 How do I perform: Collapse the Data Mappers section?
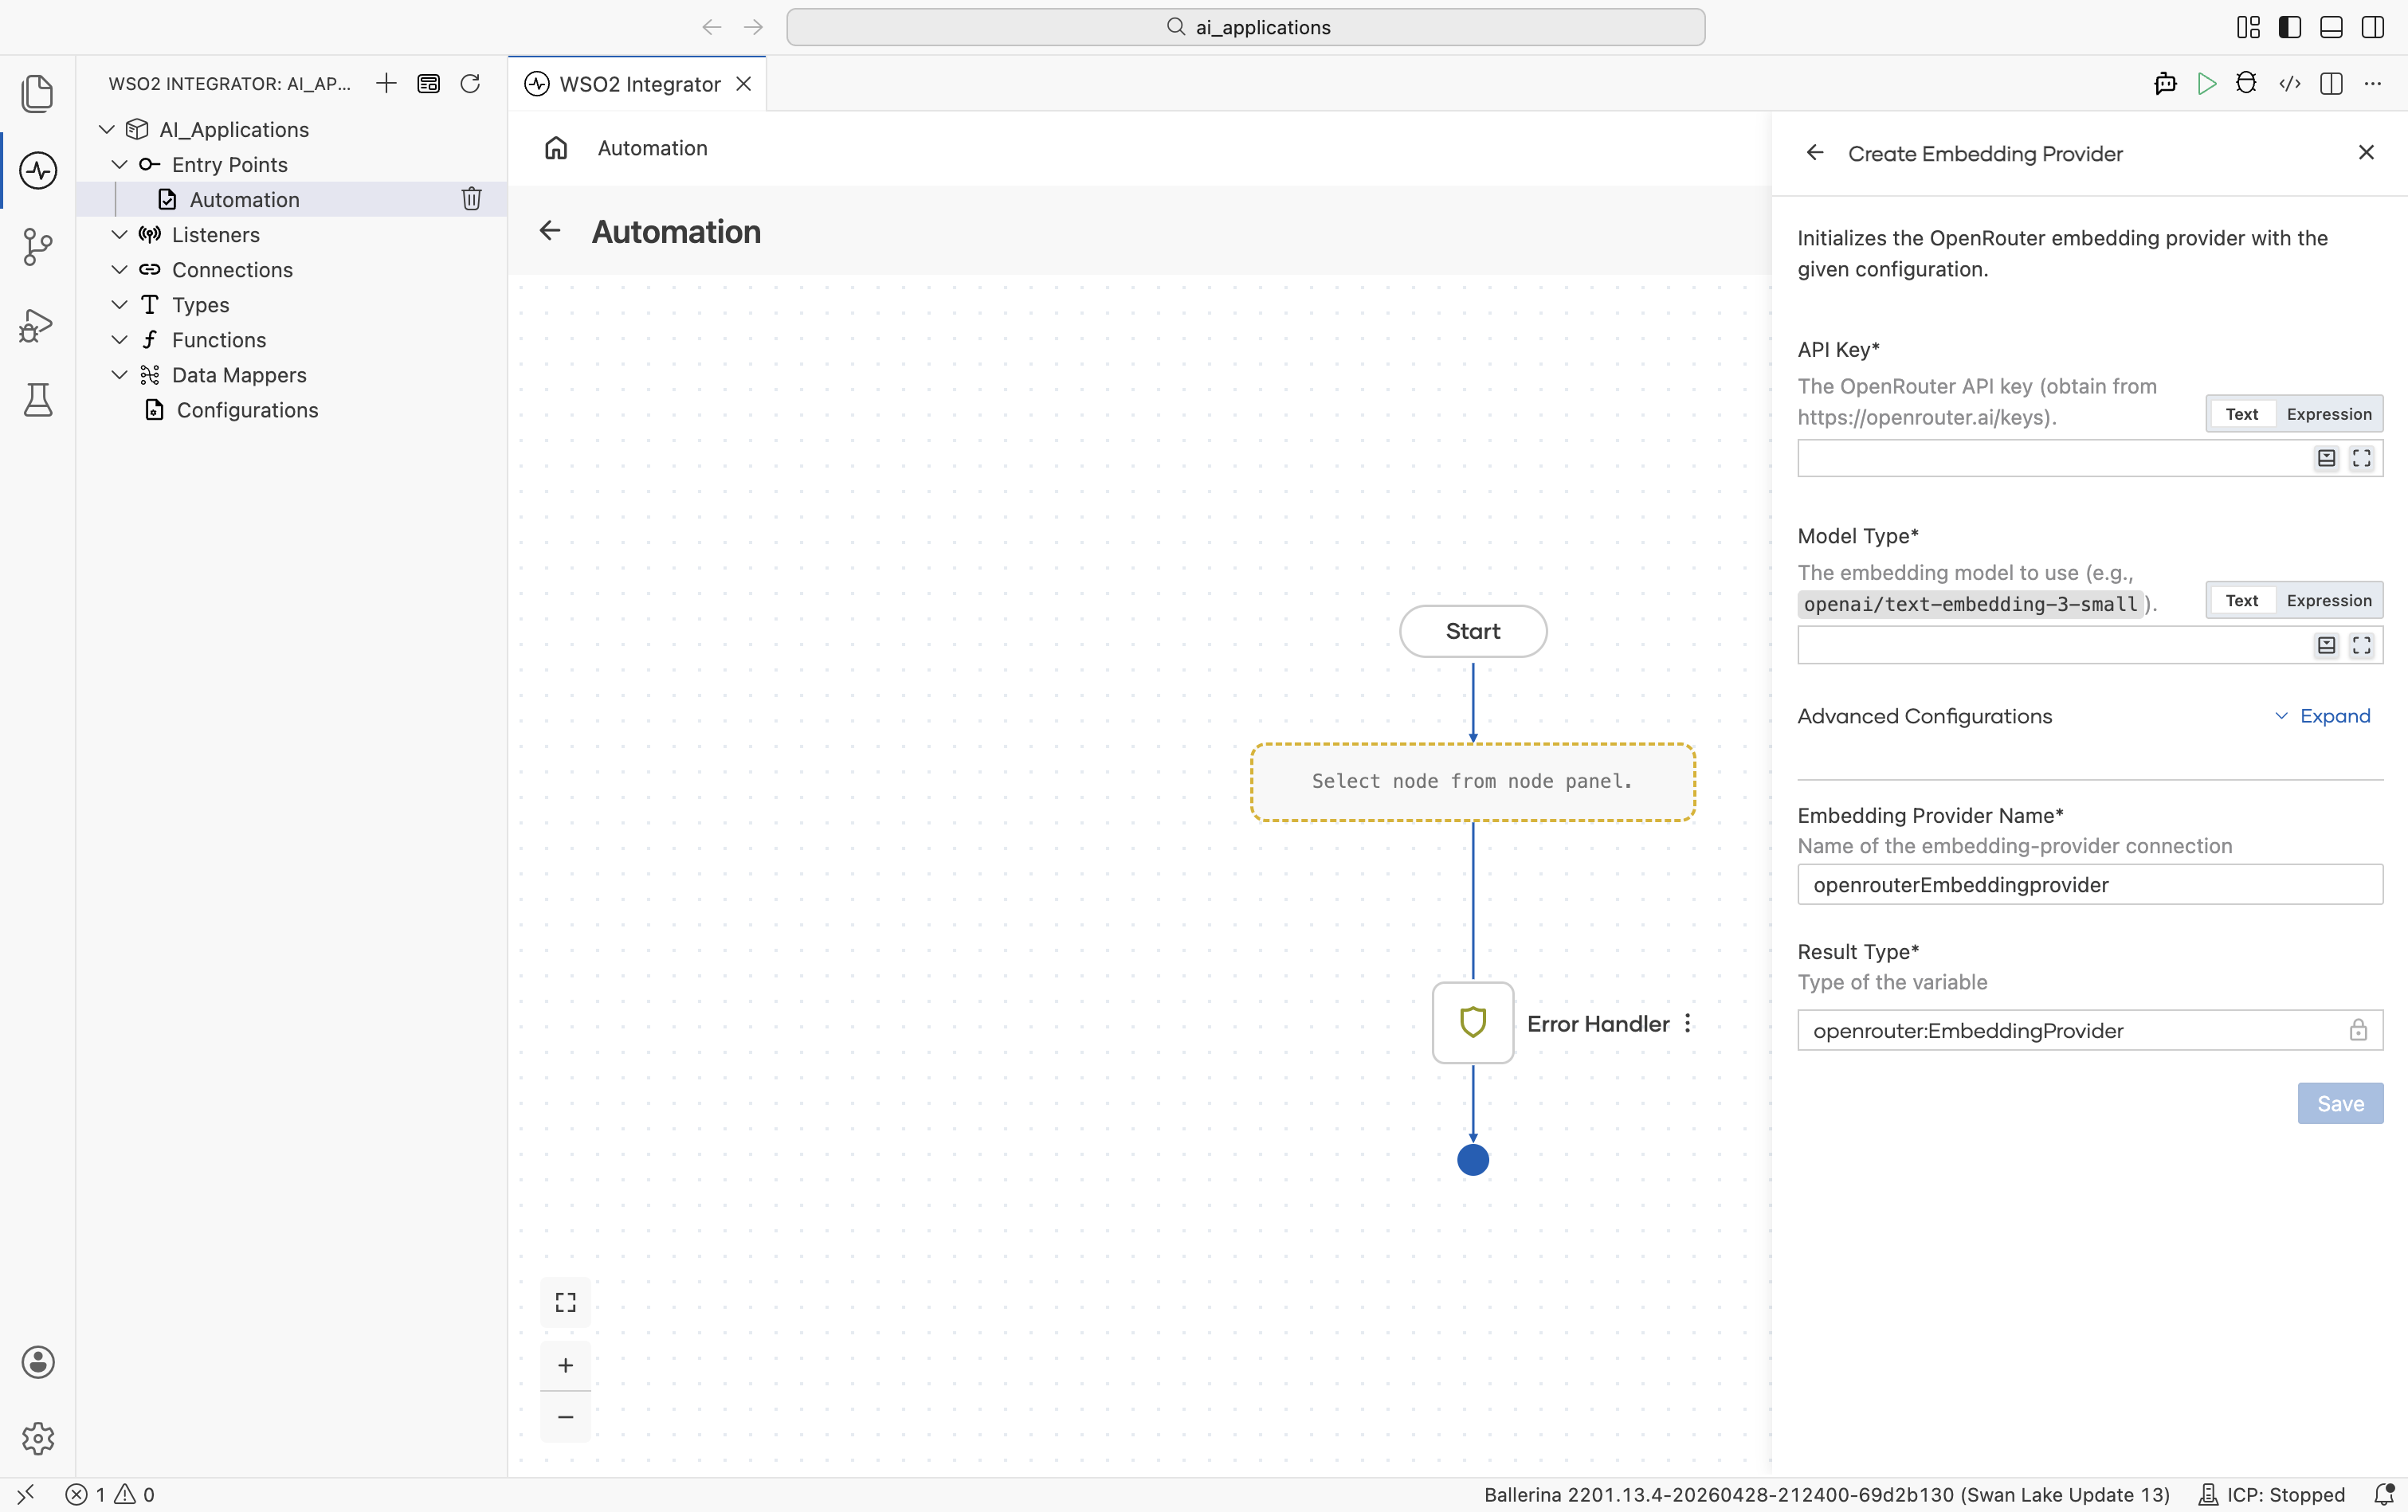(x=119, y=374)
